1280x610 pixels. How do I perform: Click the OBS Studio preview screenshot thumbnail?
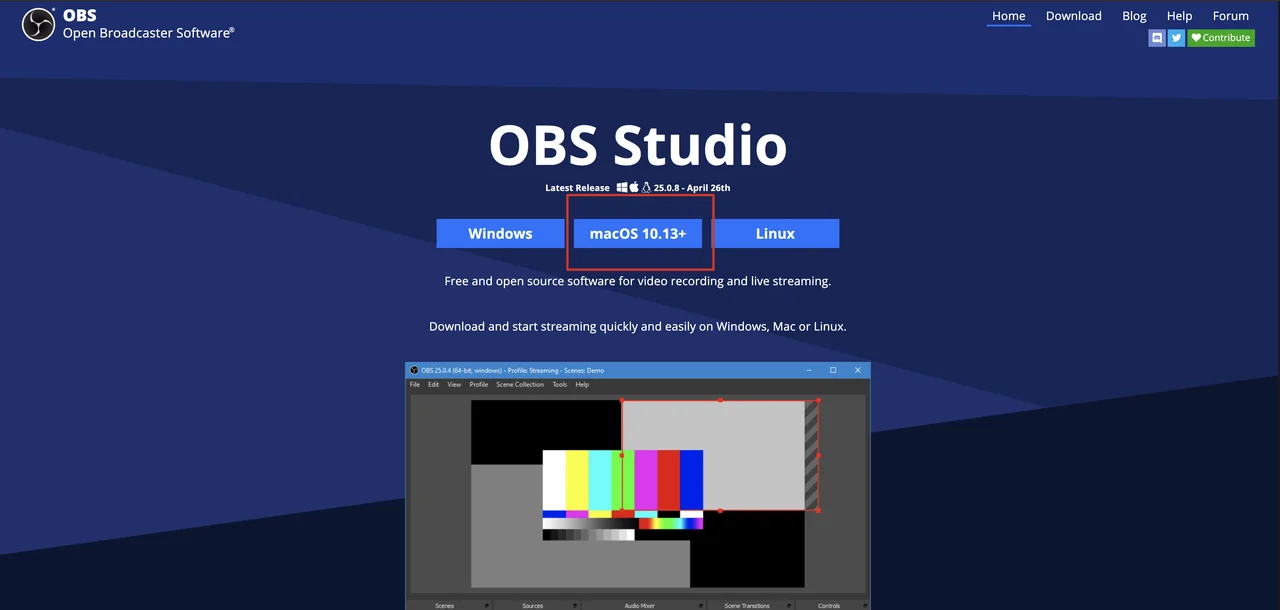tap(638, 486)
